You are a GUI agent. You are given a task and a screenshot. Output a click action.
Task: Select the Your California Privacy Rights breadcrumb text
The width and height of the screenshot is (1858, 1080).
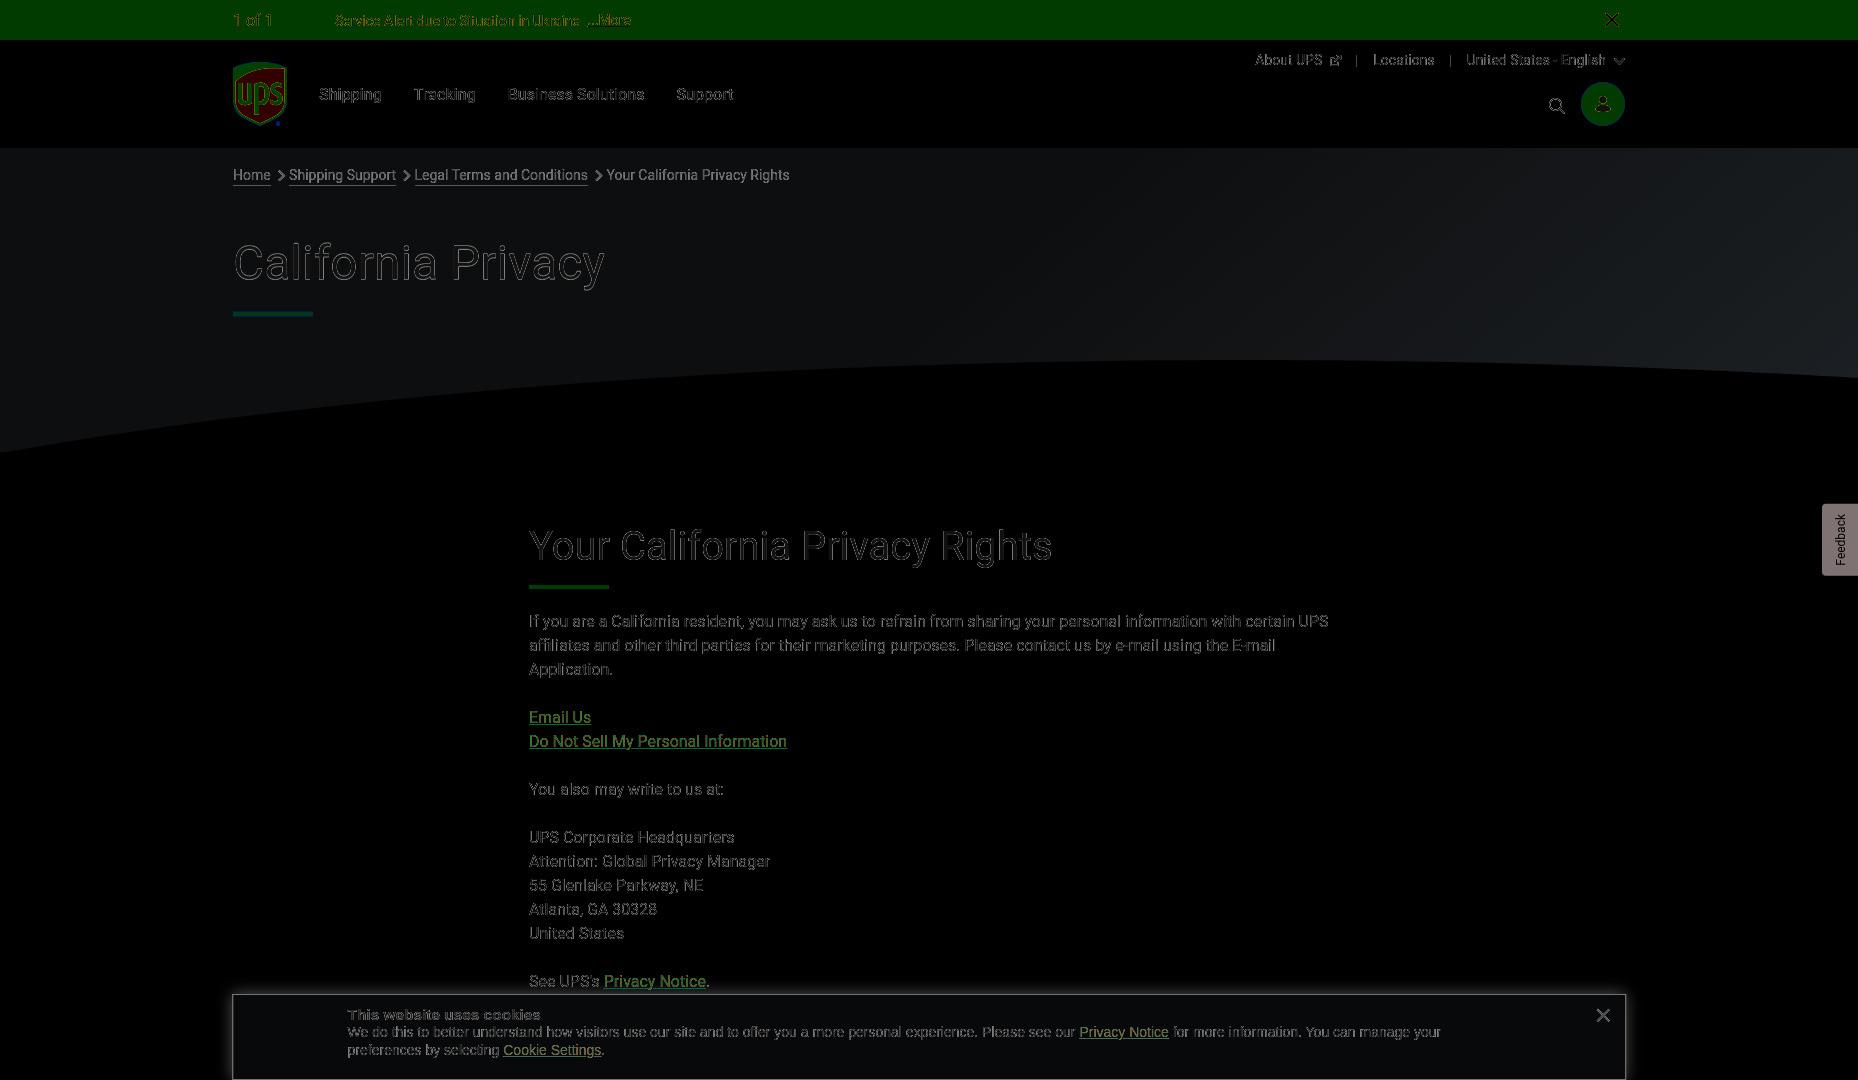pyautogui.click(x=698, y=175)
